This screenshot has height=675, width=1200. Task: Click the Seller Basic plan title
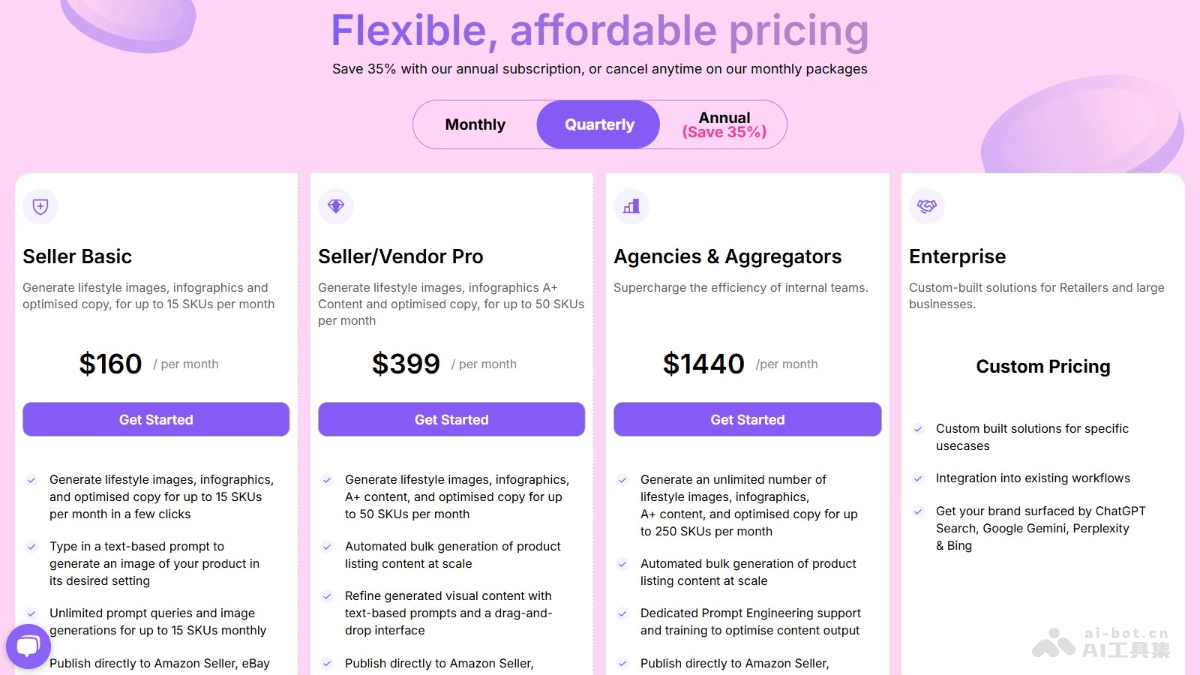pyautogui.click(x=78, y=257)
